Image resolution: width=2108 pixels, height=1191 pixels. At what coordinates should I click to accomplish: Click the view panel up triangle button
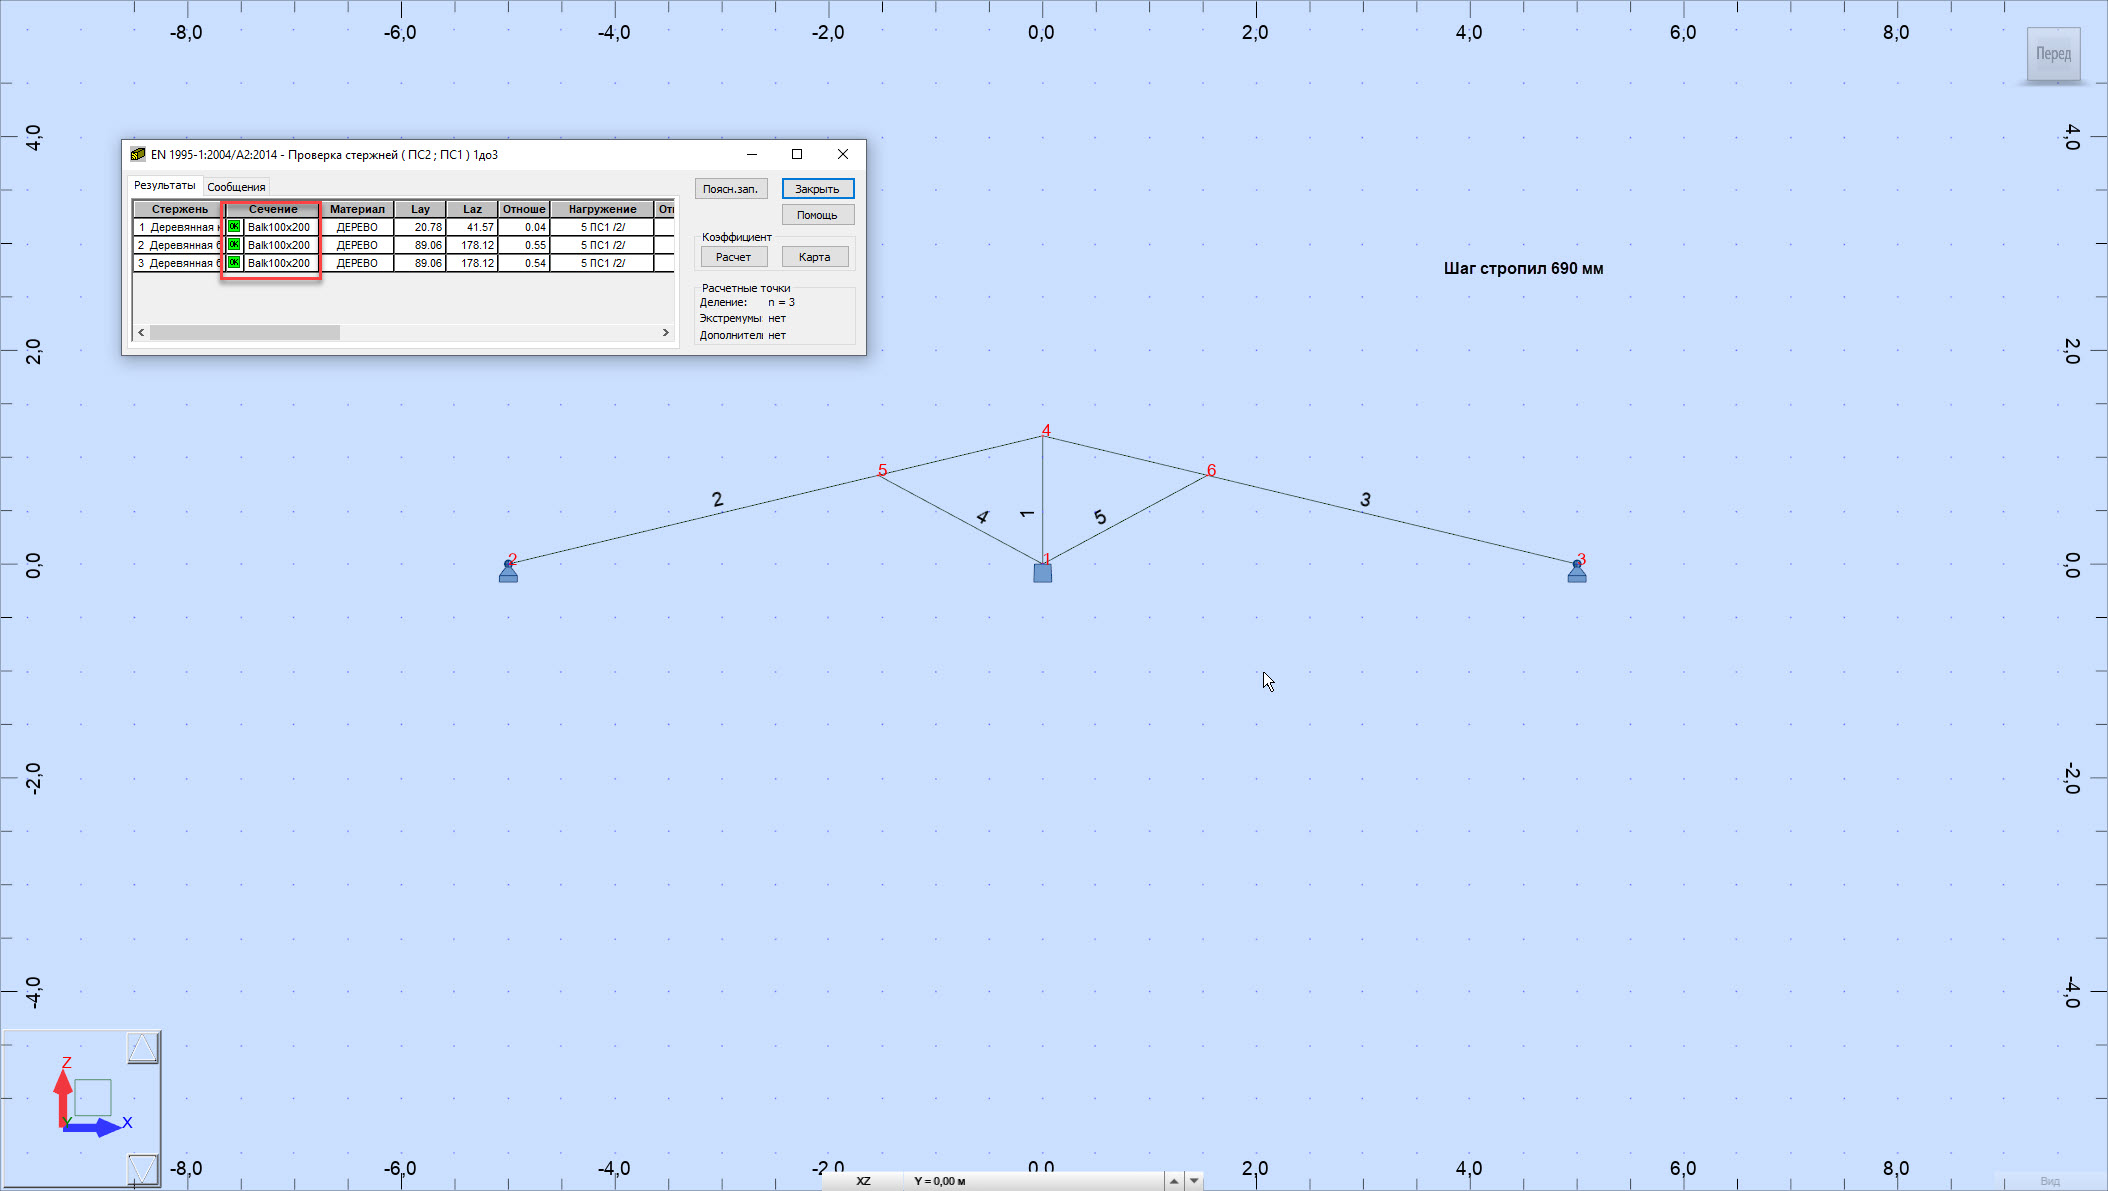(143, 1048)
